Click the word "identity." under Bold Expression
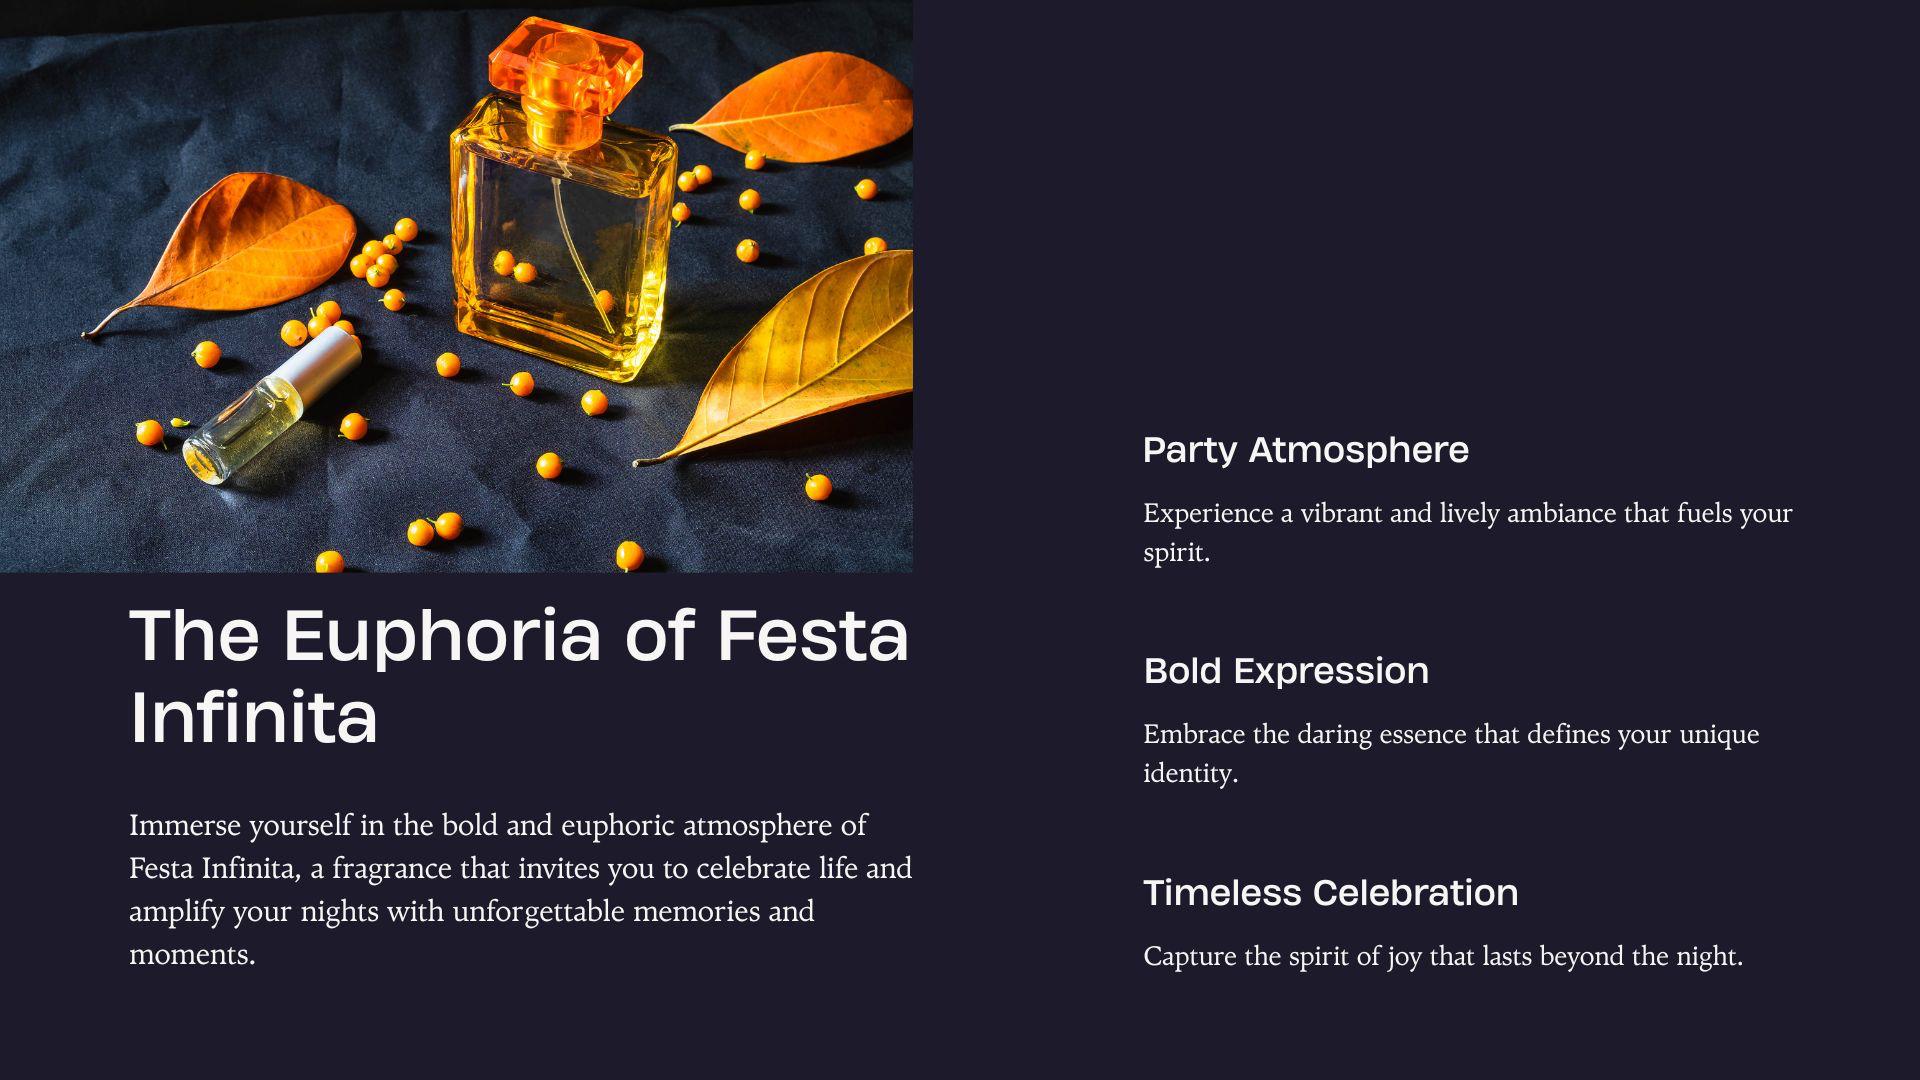Image resolution: width=1920 pixels, height=1080 pixels. [1190, 774]
